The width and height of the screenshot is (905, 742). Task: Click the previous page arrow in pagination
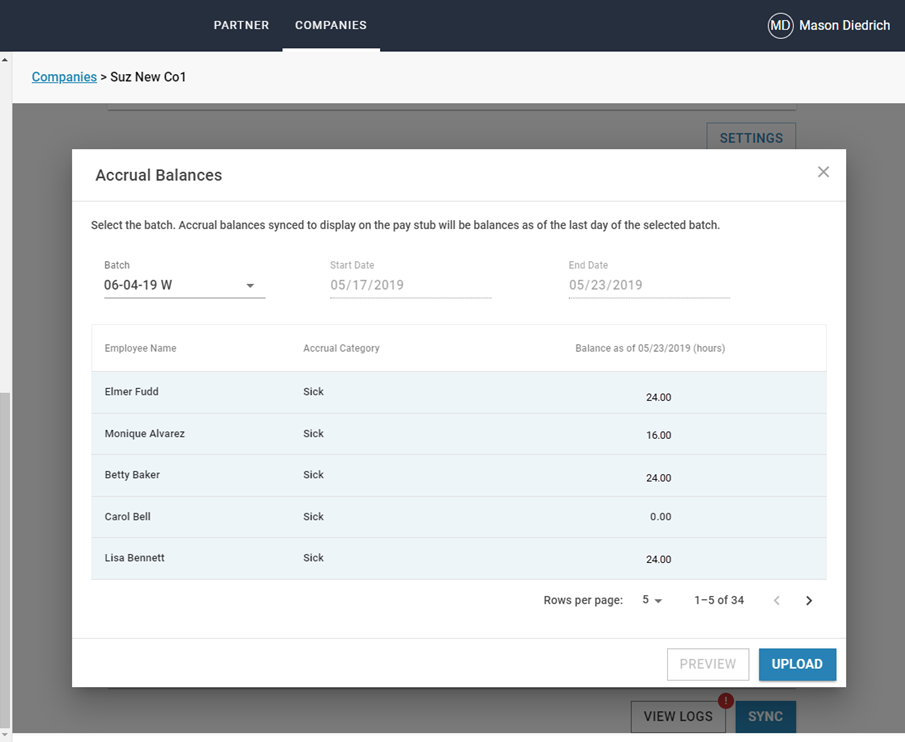click(777, 600)
